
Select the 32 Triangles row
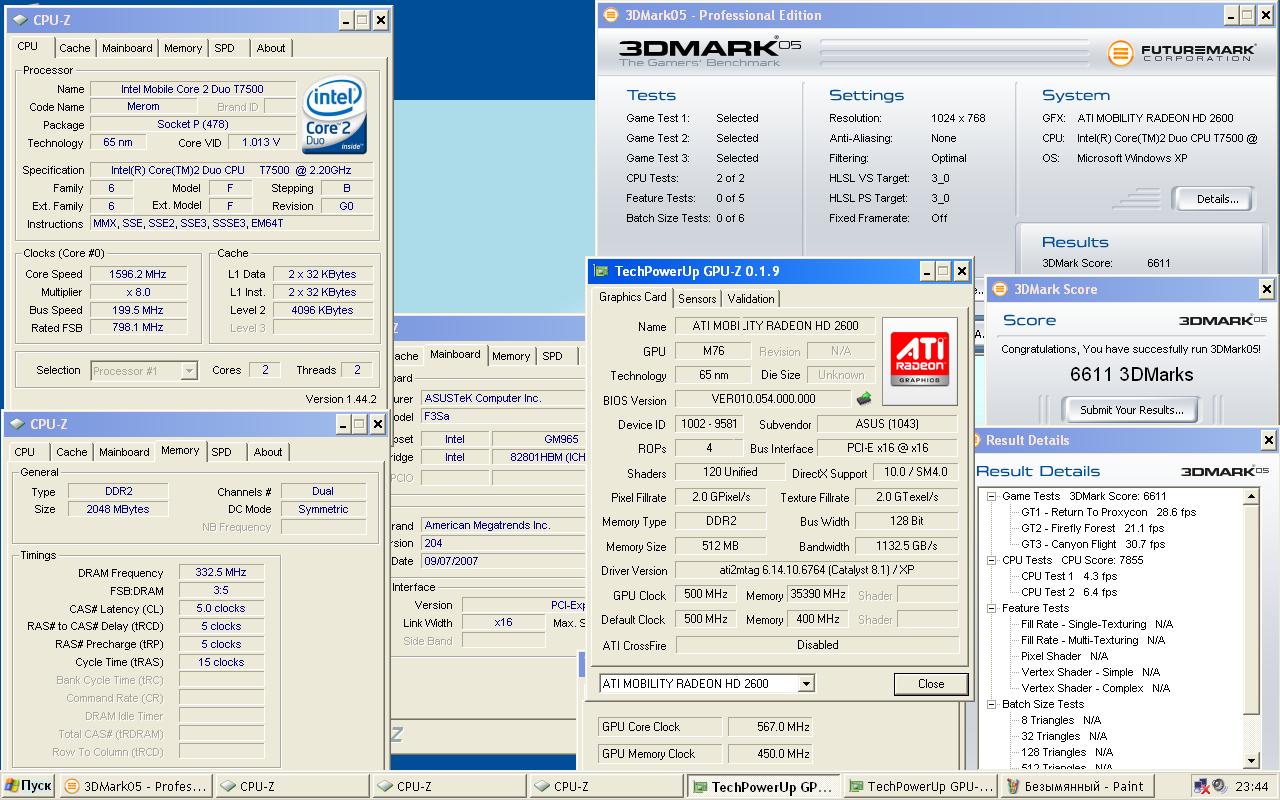(x=1062, y=736)
